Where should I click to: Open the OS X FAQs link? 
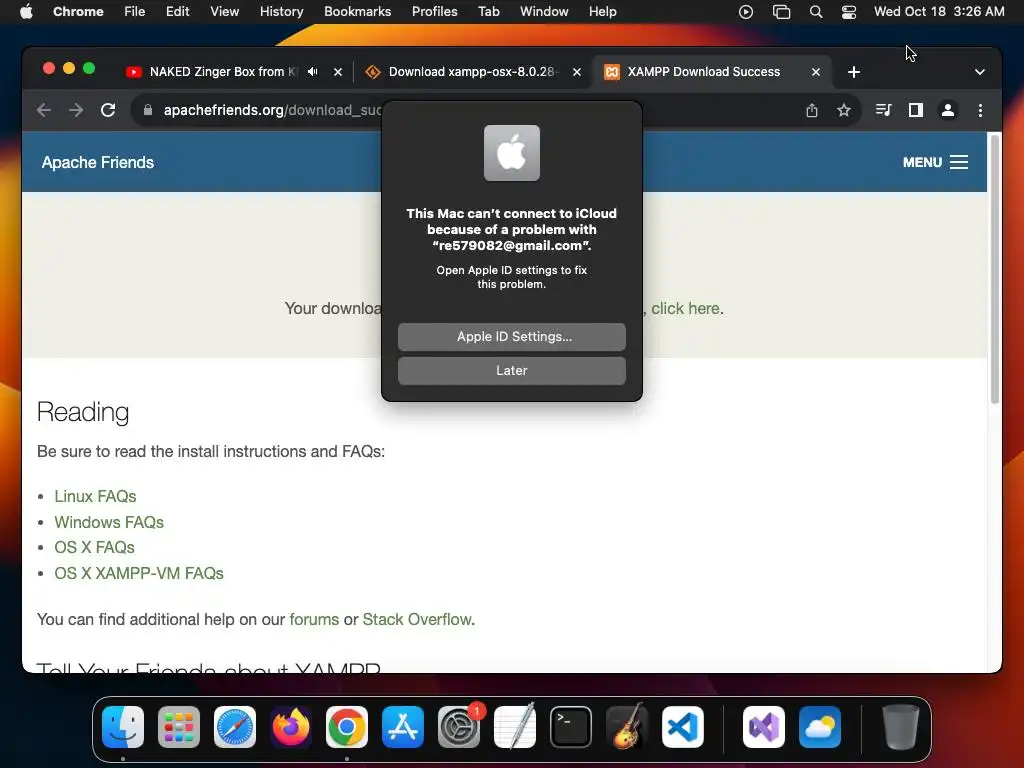[x=94, y=547]
